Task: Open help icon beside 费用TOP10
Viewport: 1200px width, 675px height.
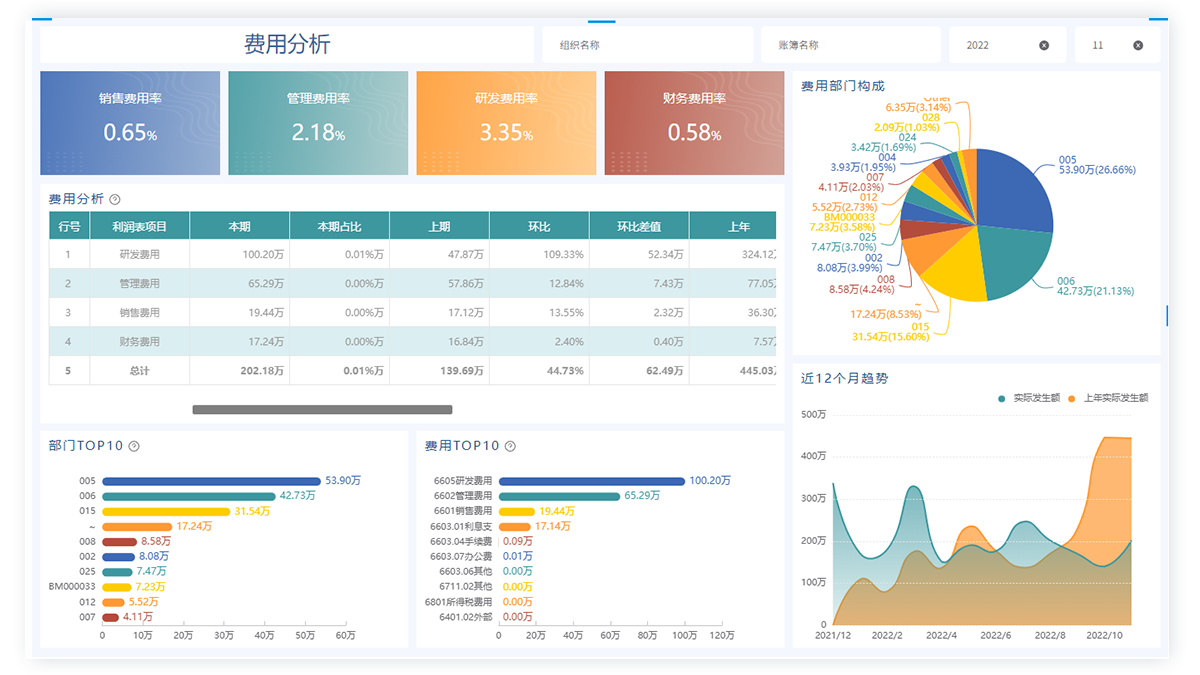Action: (x=510, y=446)
